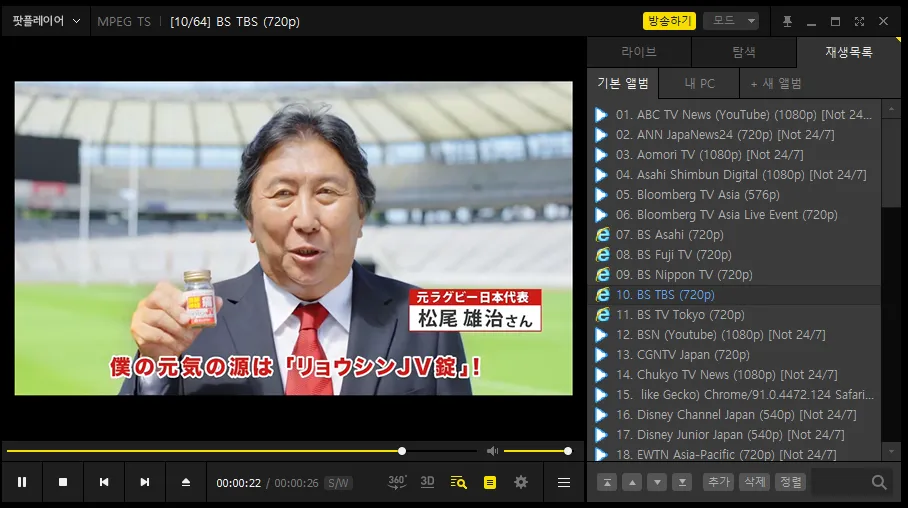Click the 정렬 button
908x508 pixels.
click(x=790, y=482)
